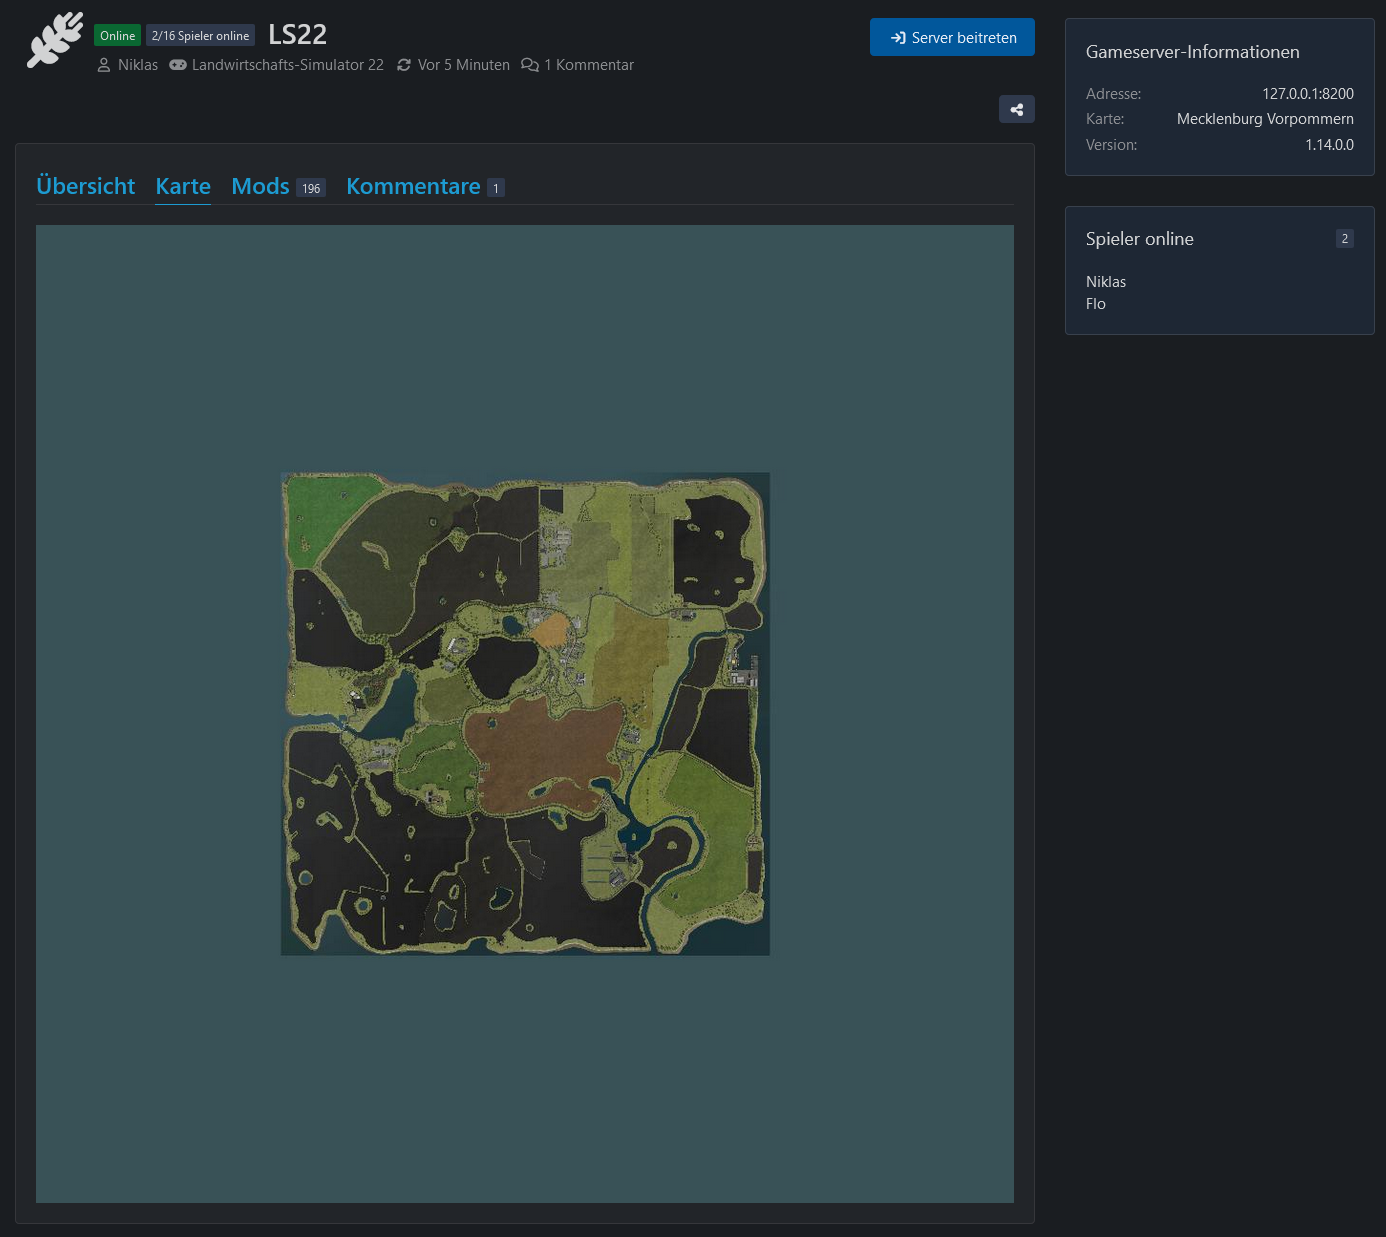Click the Landwirtschafts-Simulator 22 game link

(x=287, y=65)
